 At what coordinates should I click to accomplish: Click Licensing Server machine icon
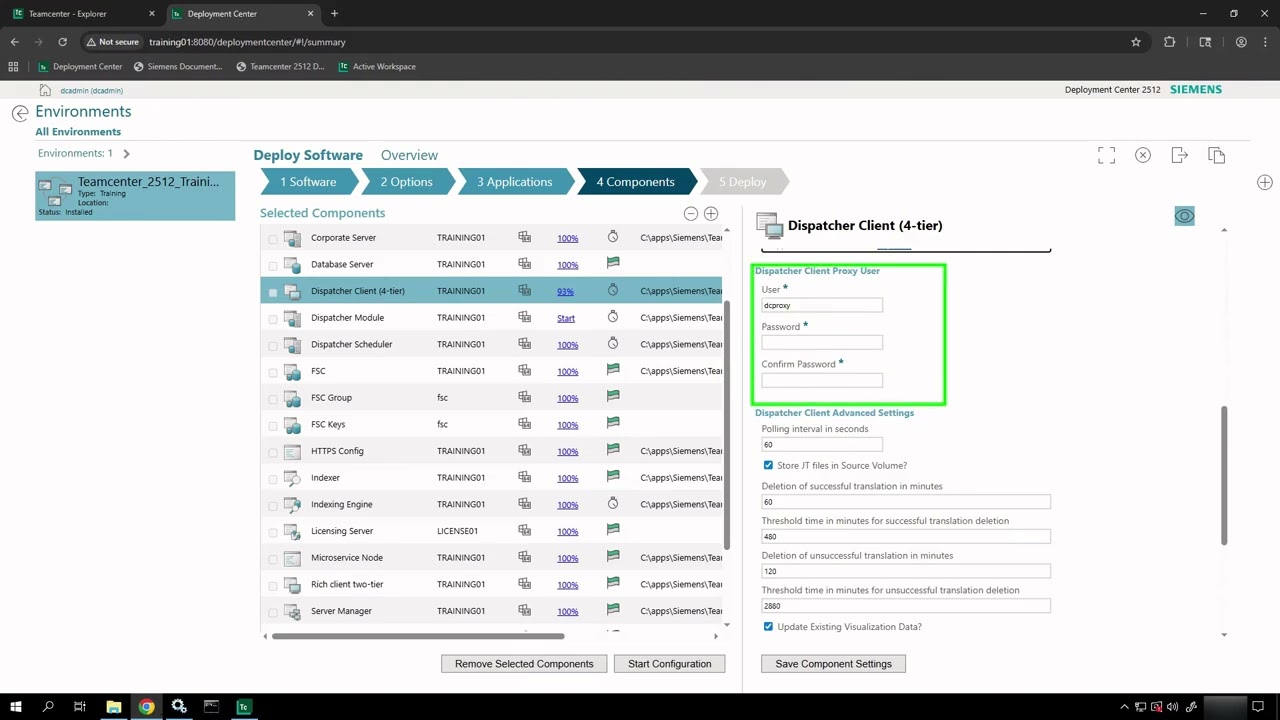[x=524, y=530]
